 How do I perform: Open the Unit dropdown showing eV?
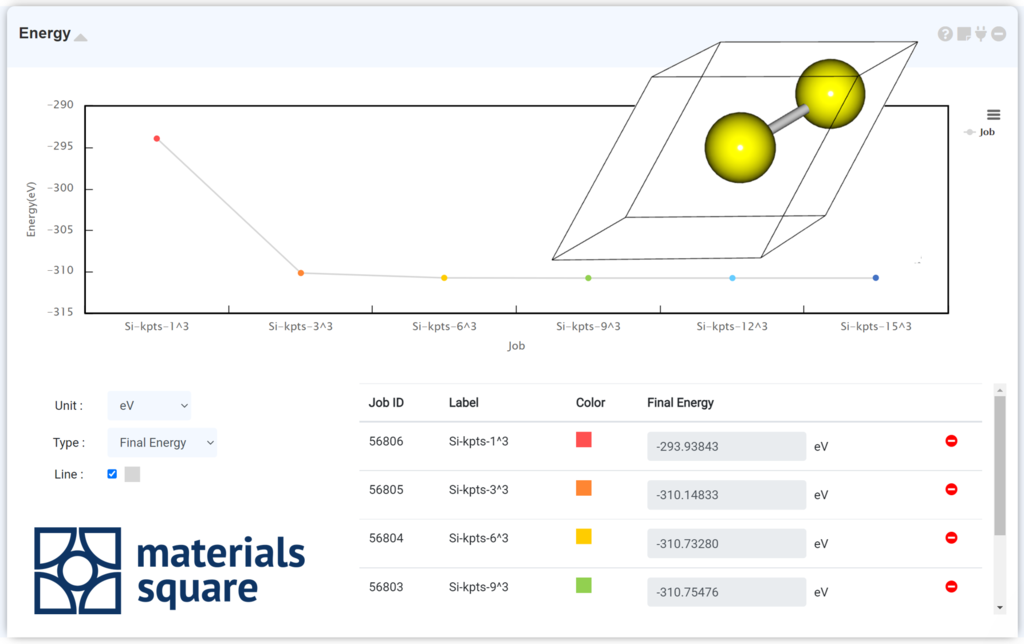coord(149,405)
